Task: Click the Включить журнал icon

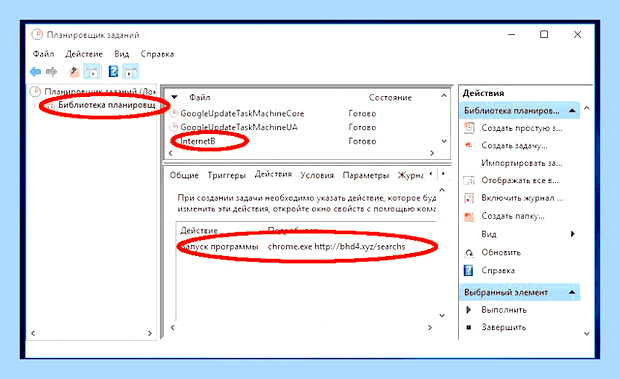Action: (469, 198)
